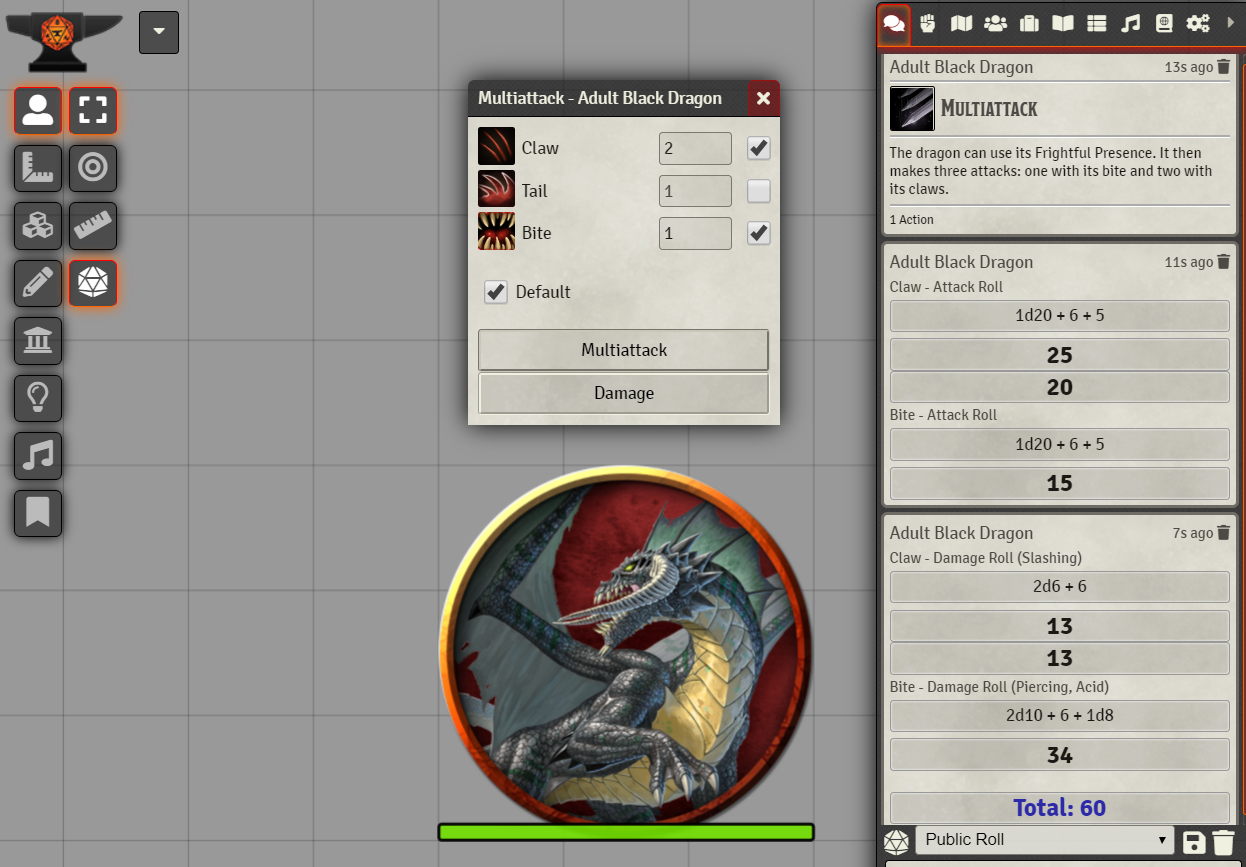Click the Bite damage result 34

[x=1059, y=755]
